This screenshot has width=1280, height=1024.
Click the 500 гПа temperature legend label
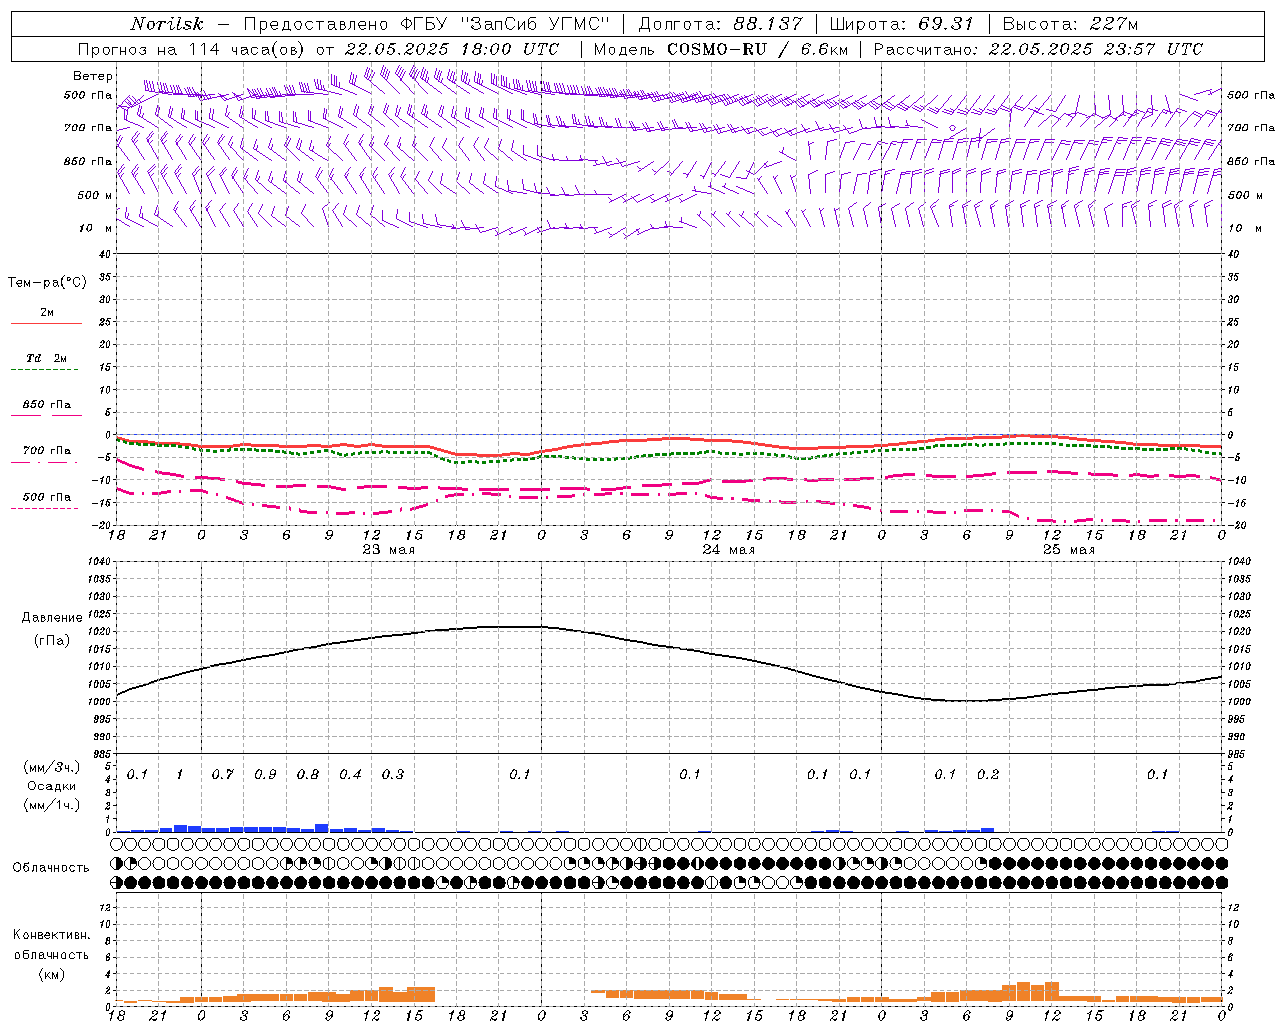click(x=47, y=497)
